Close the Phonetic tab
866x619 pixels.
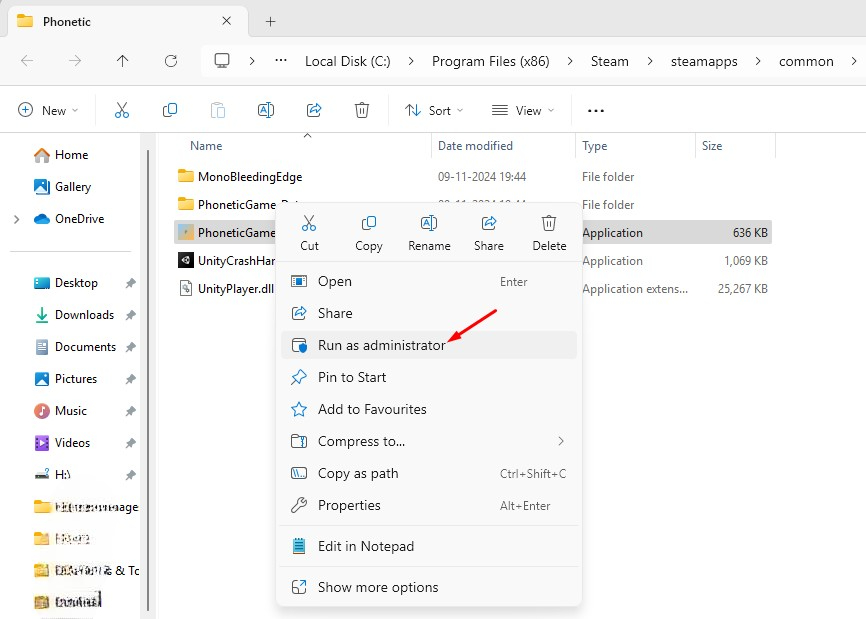coord(226,21)
